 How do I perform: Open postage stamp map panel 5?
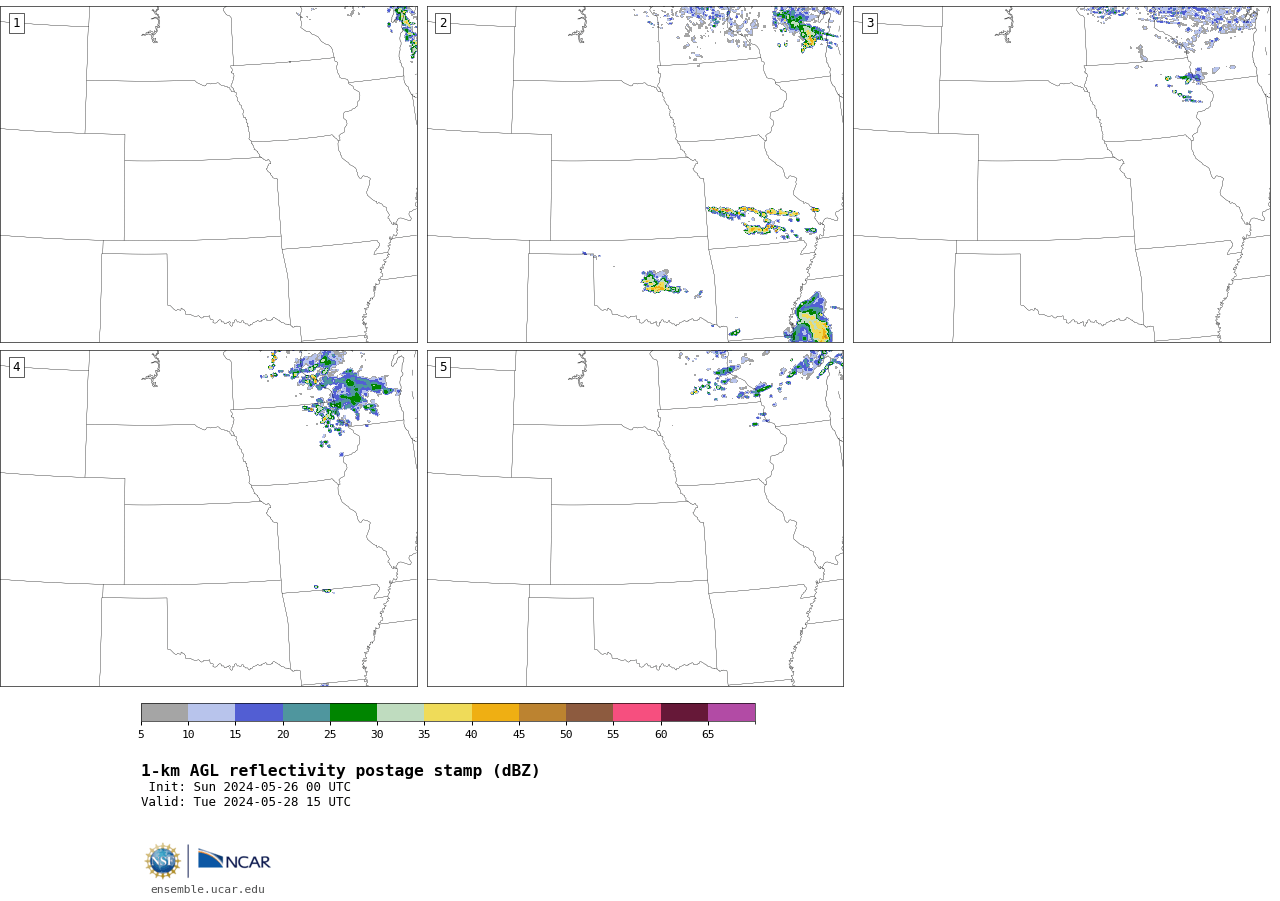[635, 518]
